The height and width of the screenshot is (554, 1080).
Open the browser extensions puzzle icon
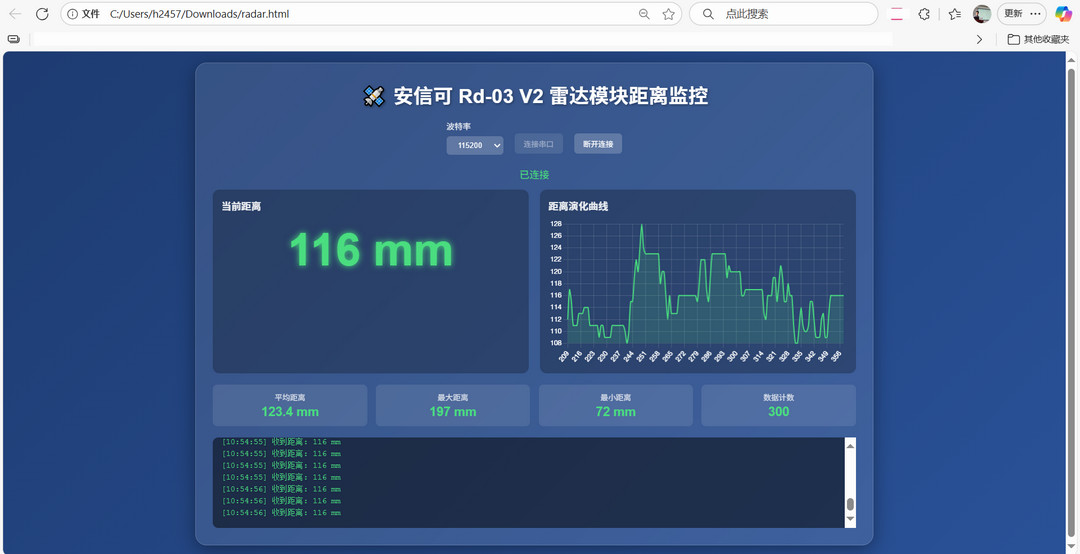924,14
